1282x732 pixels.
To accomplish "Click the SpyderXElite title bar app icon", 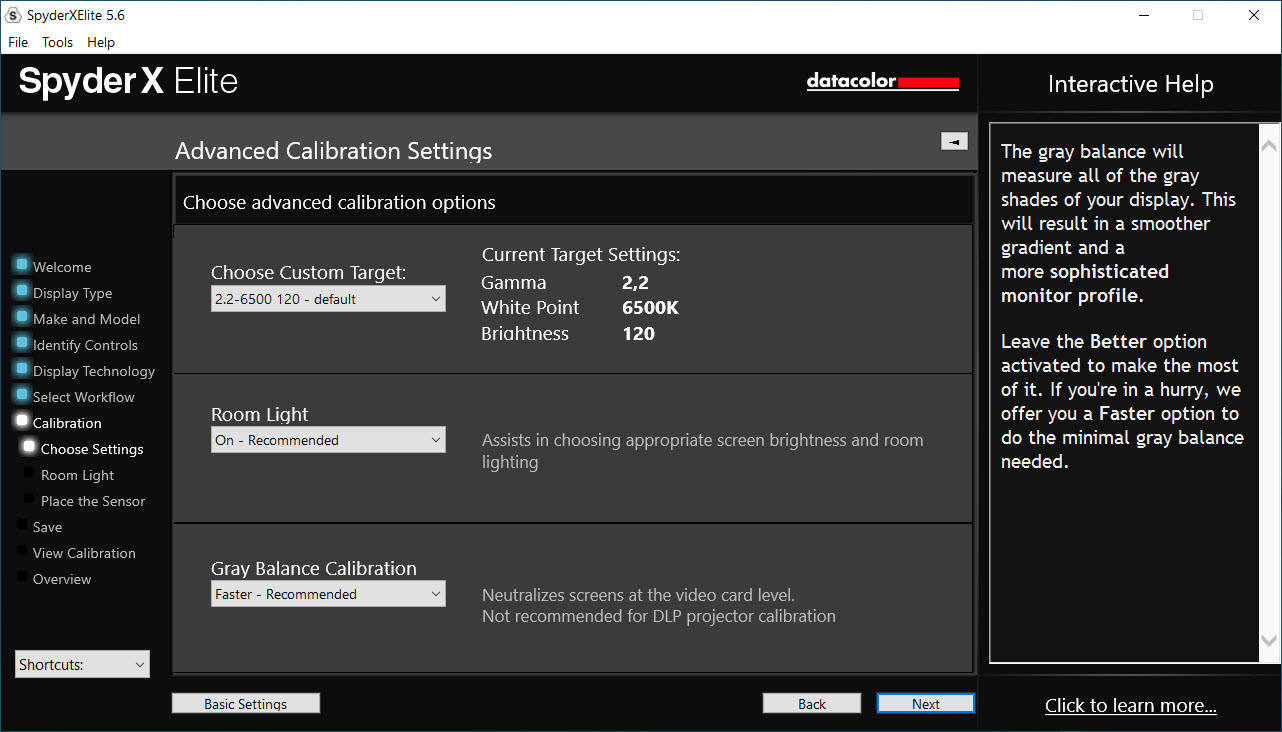I will tap(14, 15).
